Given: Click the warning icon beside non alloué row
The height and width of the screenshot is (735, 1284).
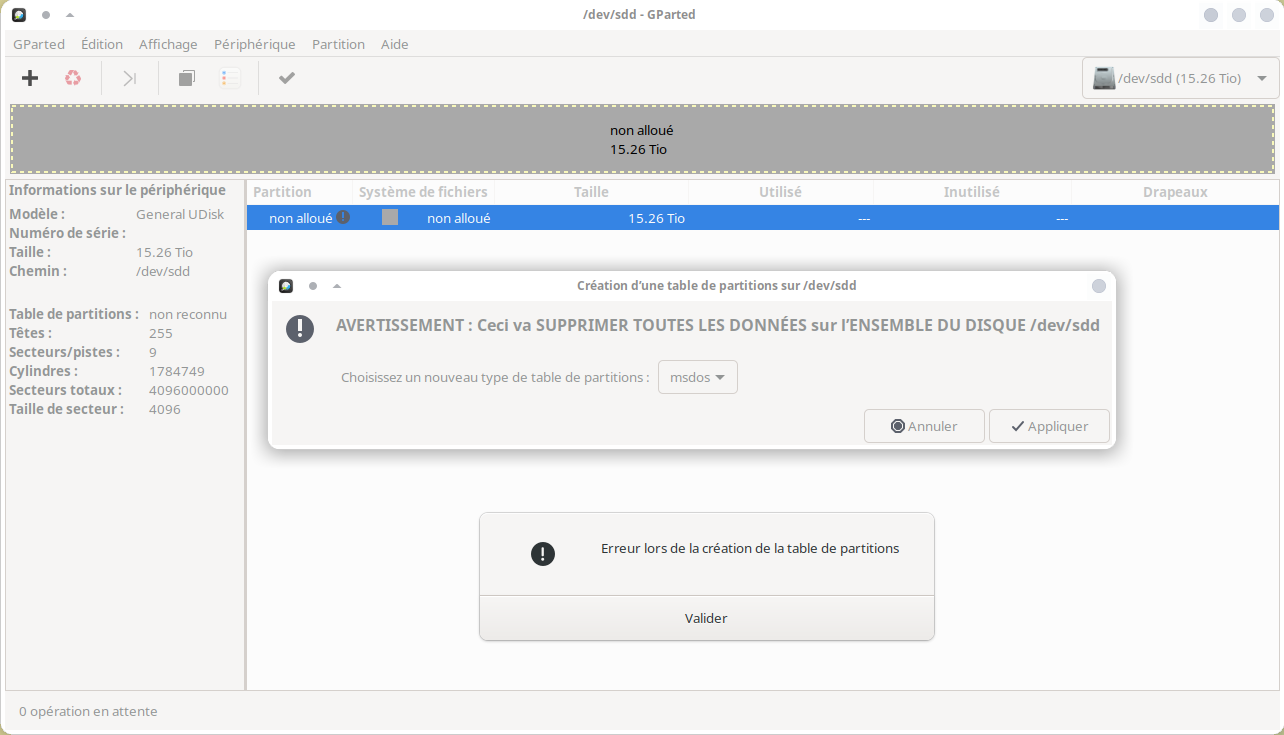Looking at the screenshot, I should click(343, 217).
